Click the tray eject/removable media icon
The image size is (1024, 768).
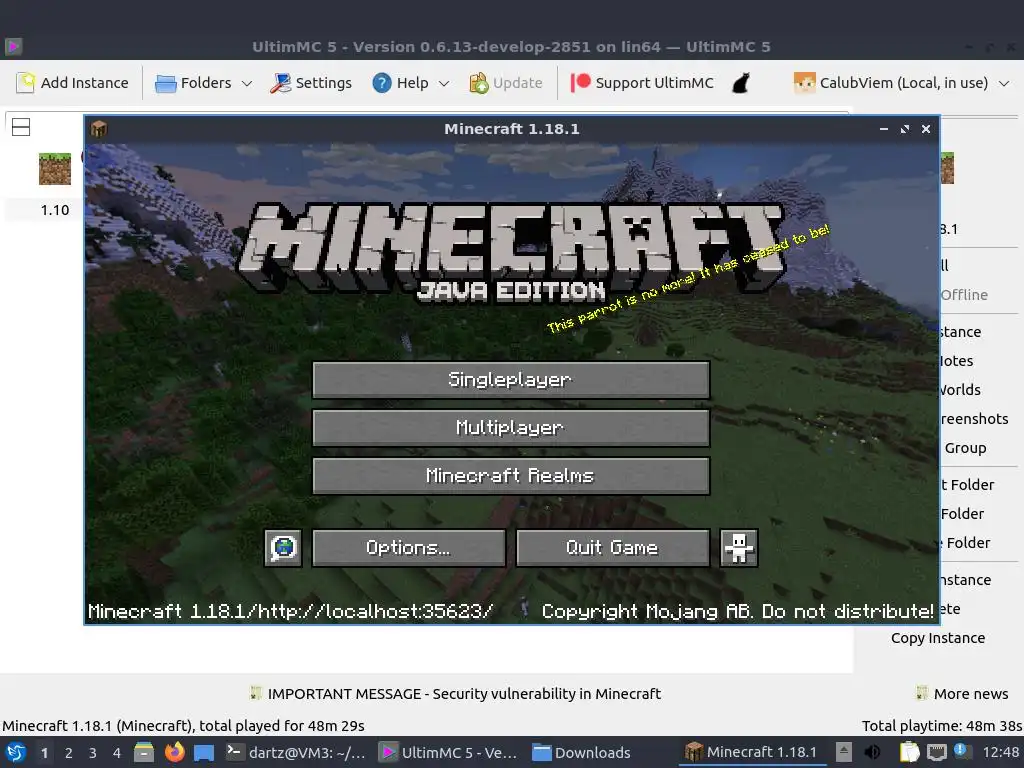pos(844,752)
